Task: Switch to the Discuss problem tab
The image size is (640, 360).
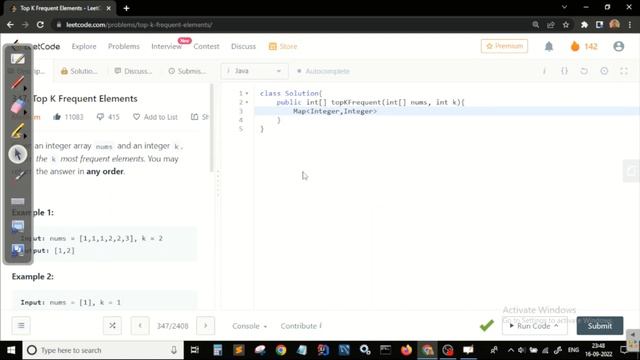Action: [x=133, y=71]
